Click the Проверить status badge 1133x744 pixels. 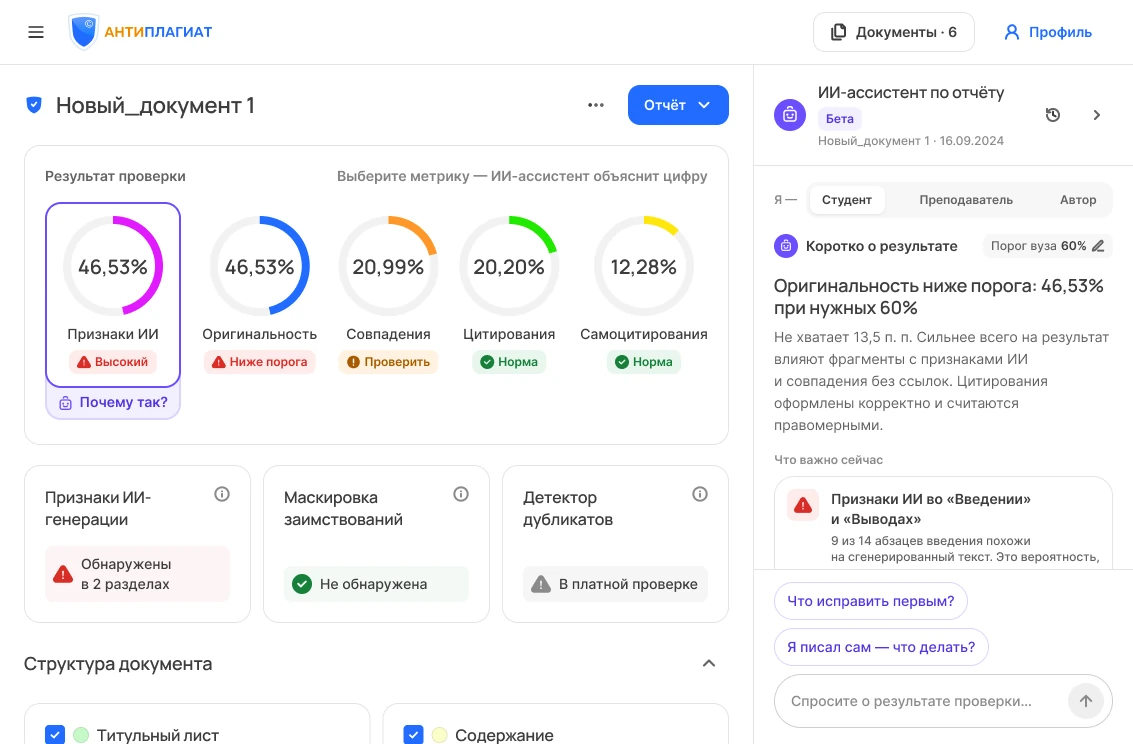pos(388,362)
